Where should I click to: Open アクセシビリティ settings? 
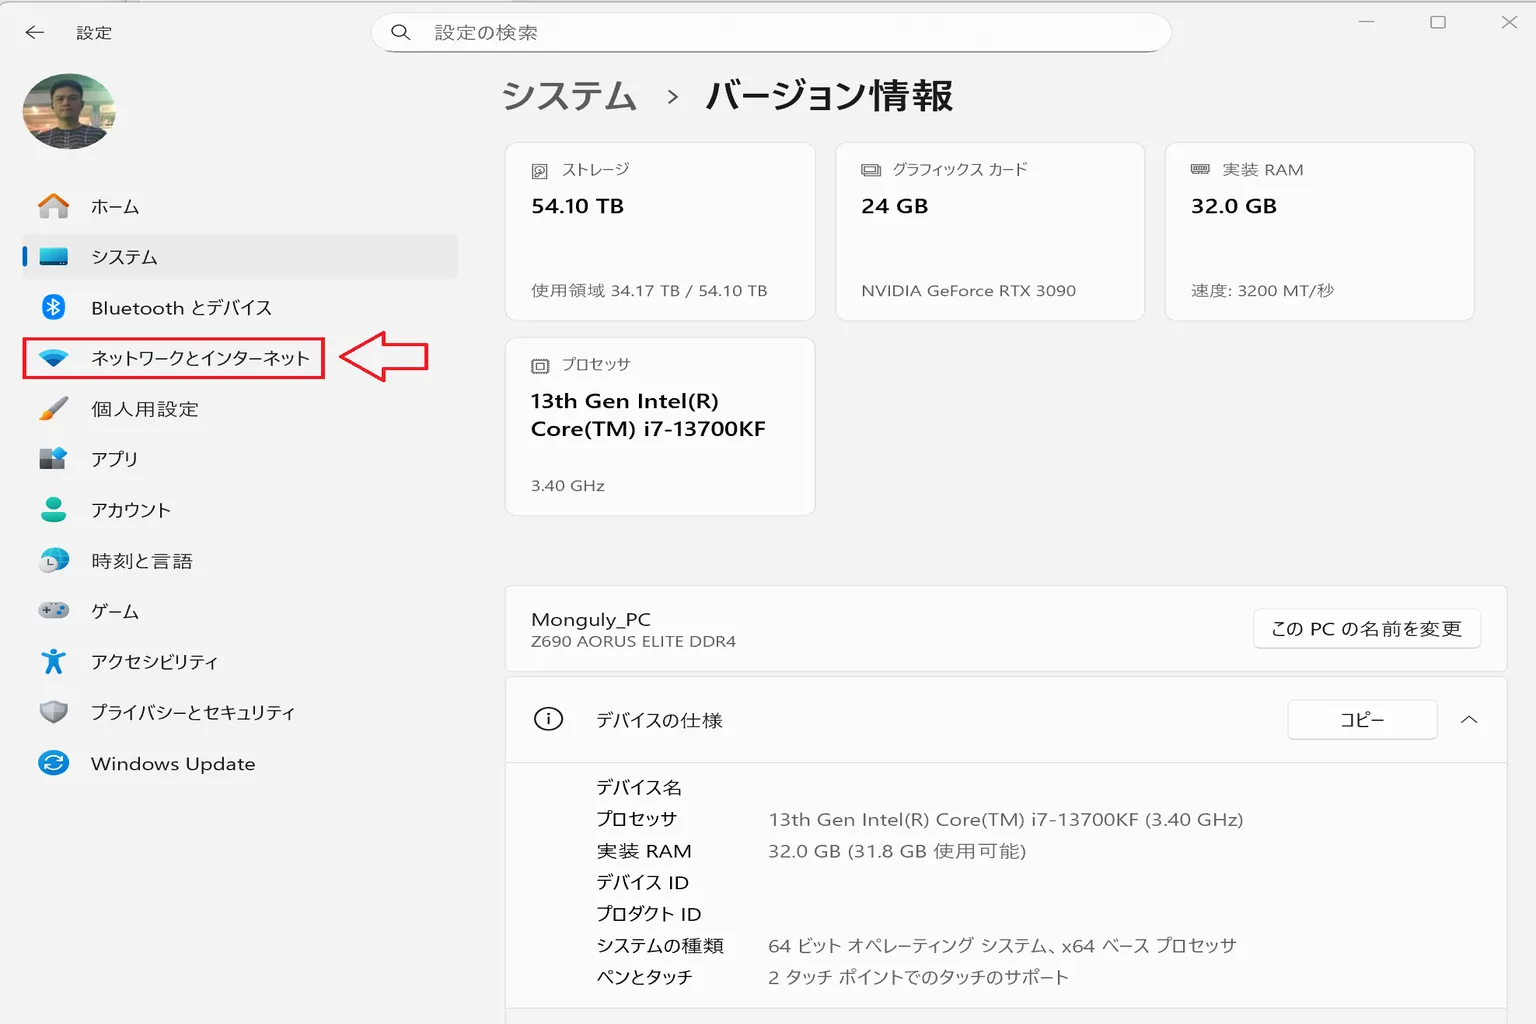(240, 661)
